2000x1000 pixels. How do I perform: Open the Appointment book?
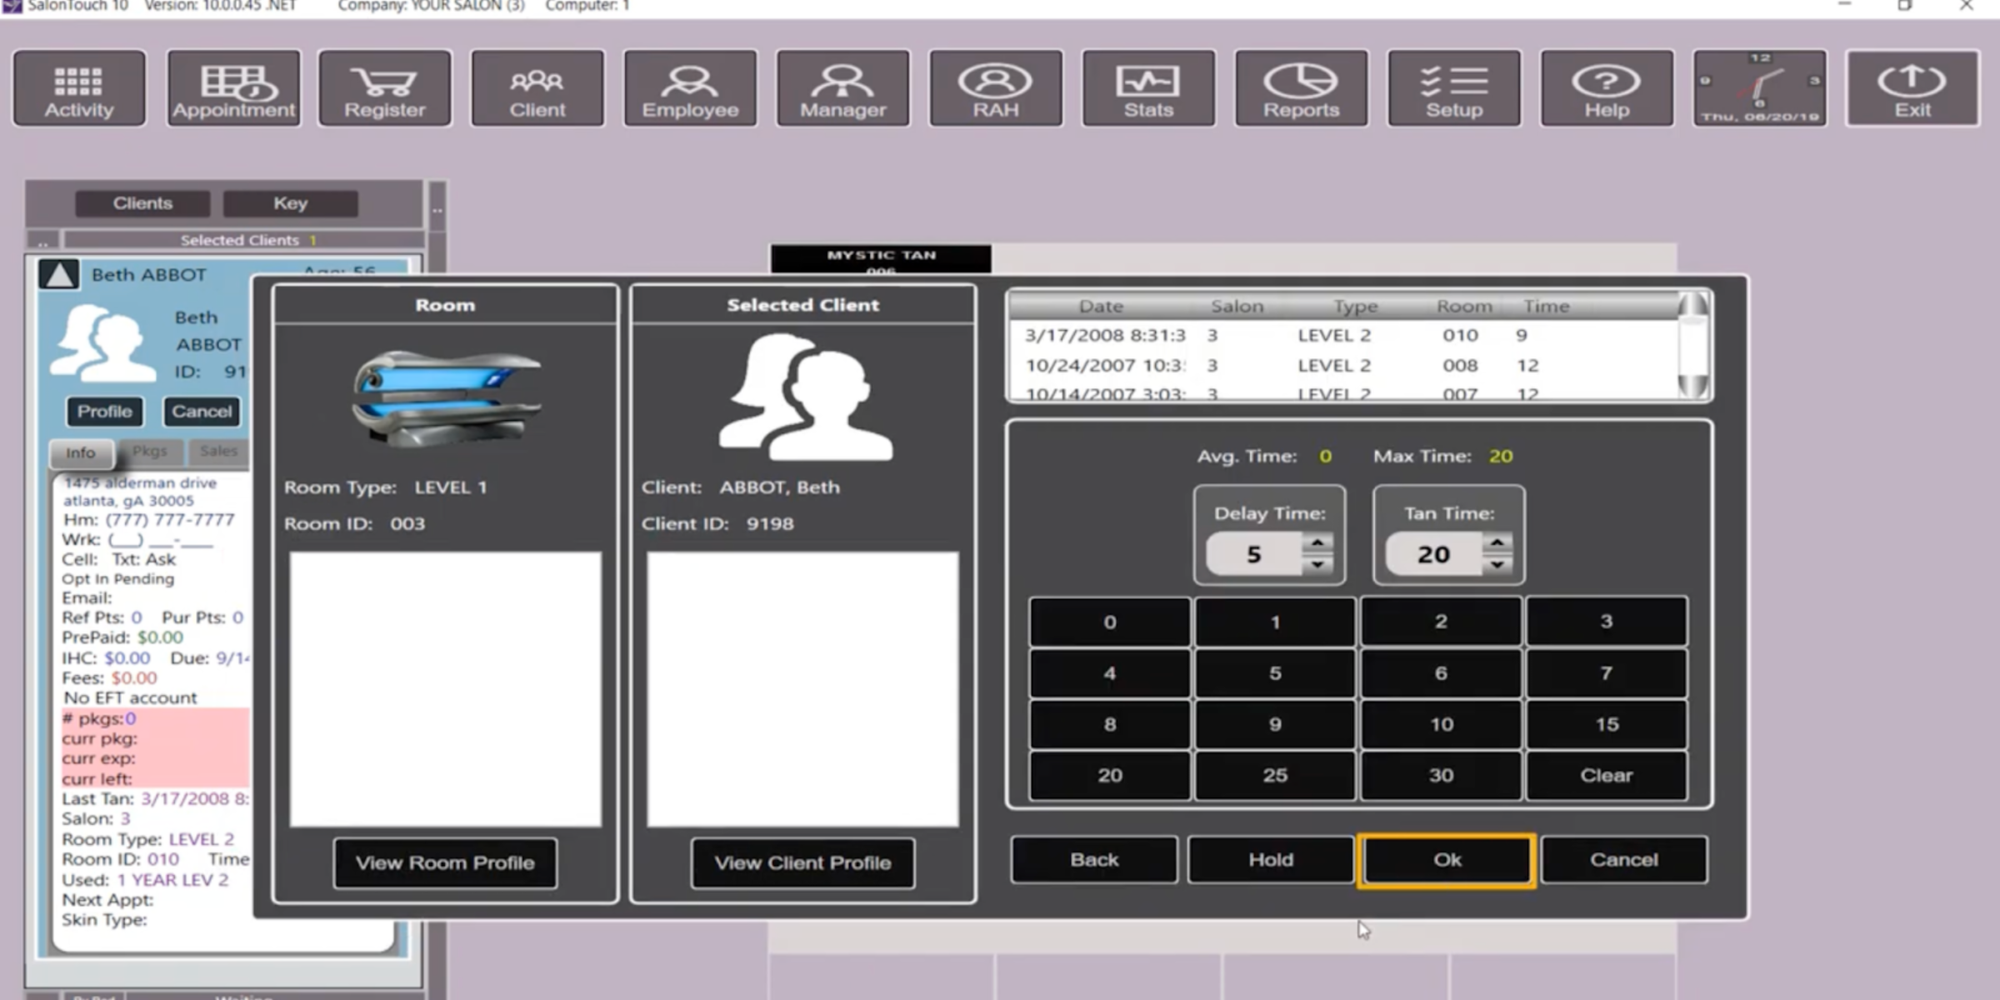[233, 88]
